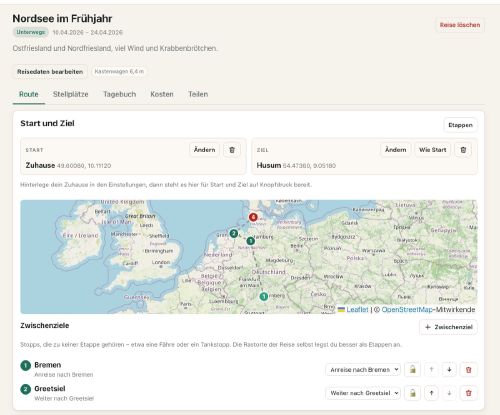Move the Bremen stop up
The image size is (500, 415).
click(431, 369)
